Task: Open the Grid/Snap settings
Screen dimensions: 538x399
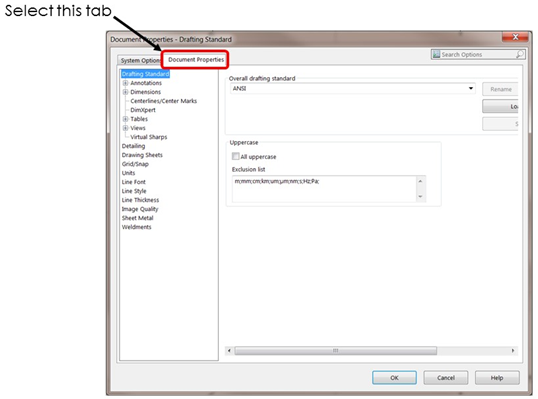Action: click(135, 164)
